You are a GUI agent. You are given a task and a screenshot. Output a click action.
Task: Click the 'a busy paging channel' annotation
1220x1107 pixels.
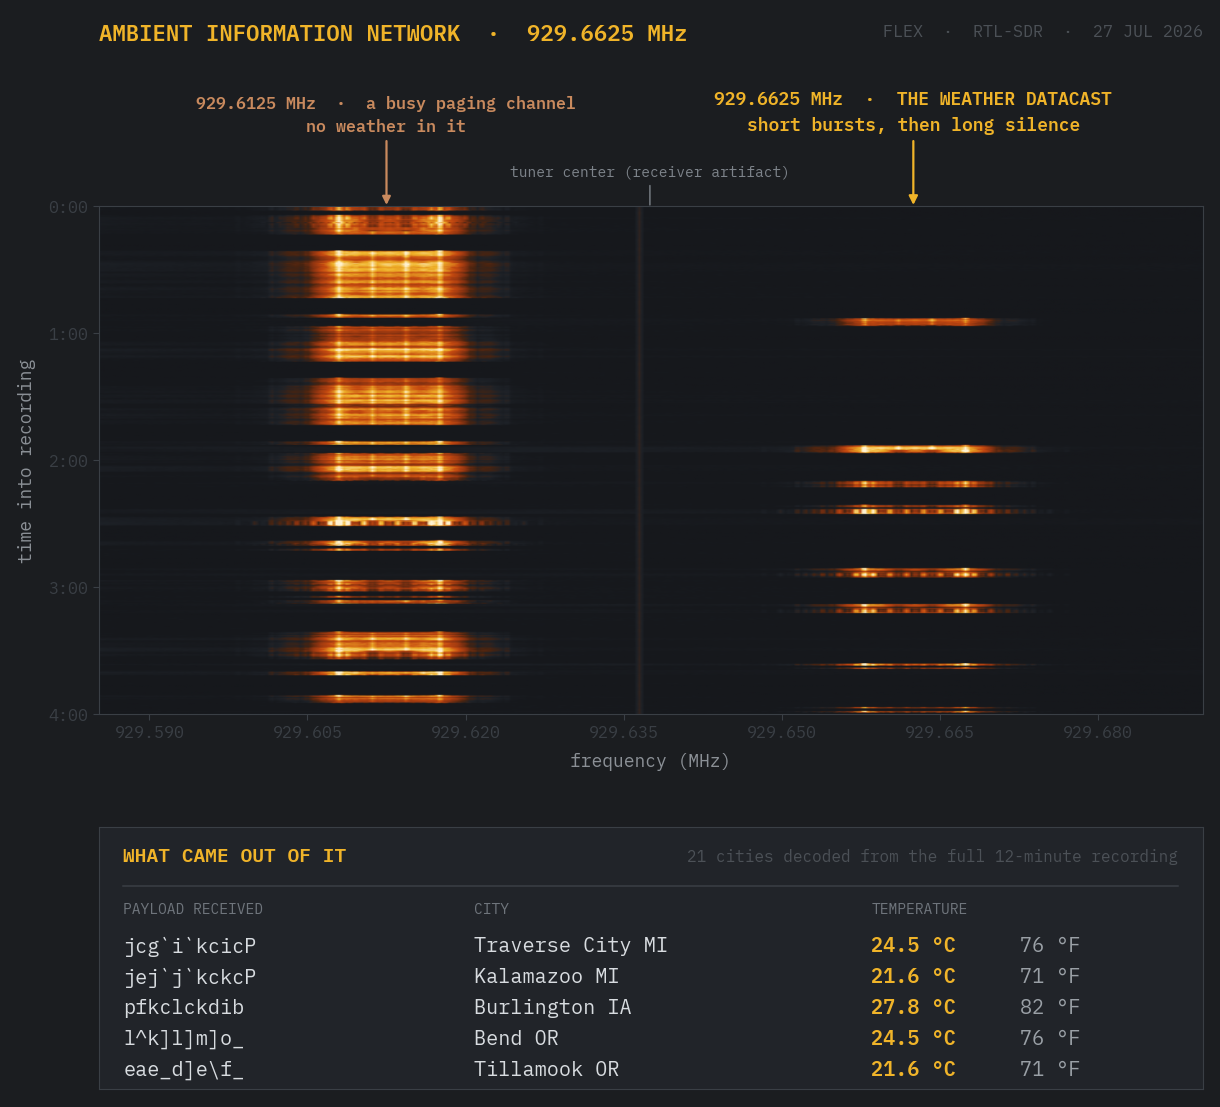pyautogui.click(x=470, y=103)
